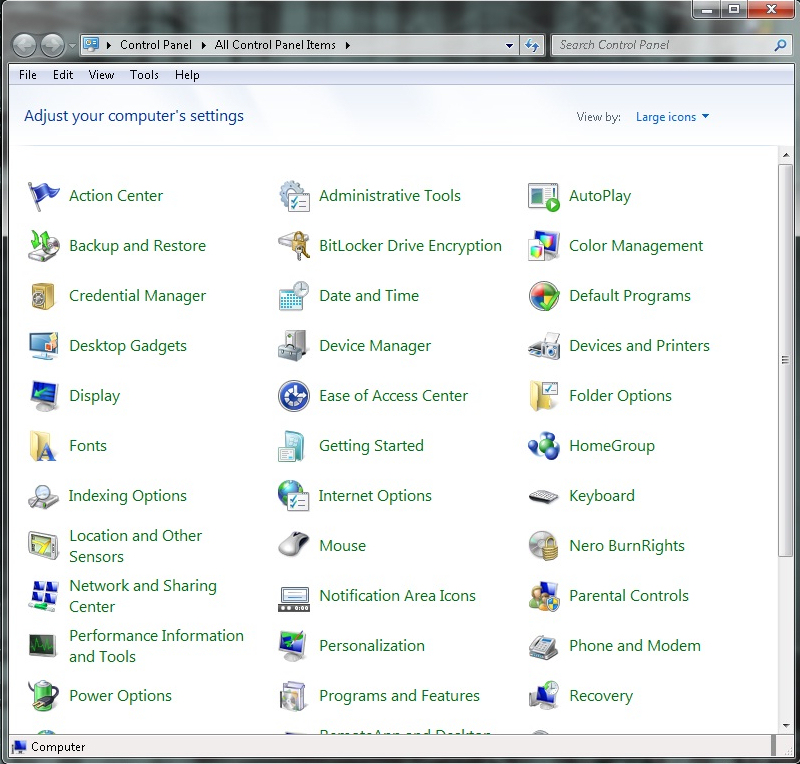Screen dimensions: 800x764
Task: Click the scrollbar down arrow
Action: (x=785, y=726)
